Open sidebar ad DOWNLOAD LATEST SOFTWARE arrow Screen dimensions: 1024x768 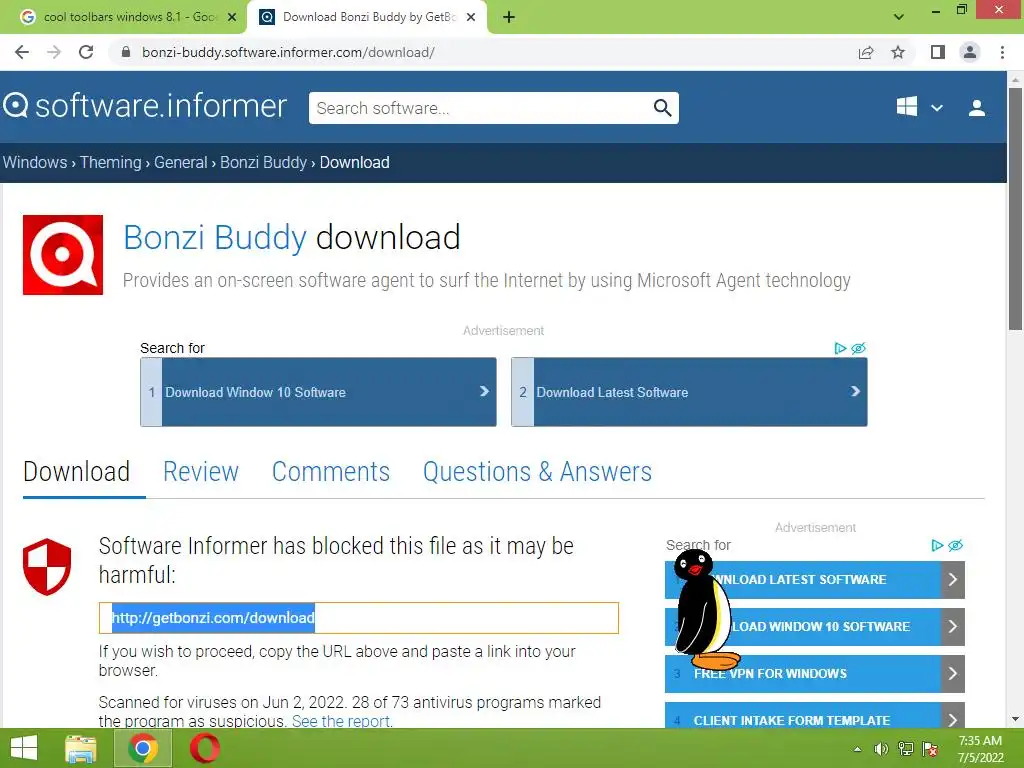pos(953,579)
